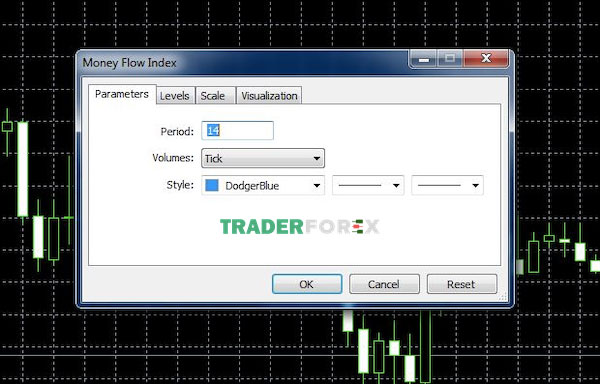
Task: Select the Visualization tab
Action: pos(269,96)
